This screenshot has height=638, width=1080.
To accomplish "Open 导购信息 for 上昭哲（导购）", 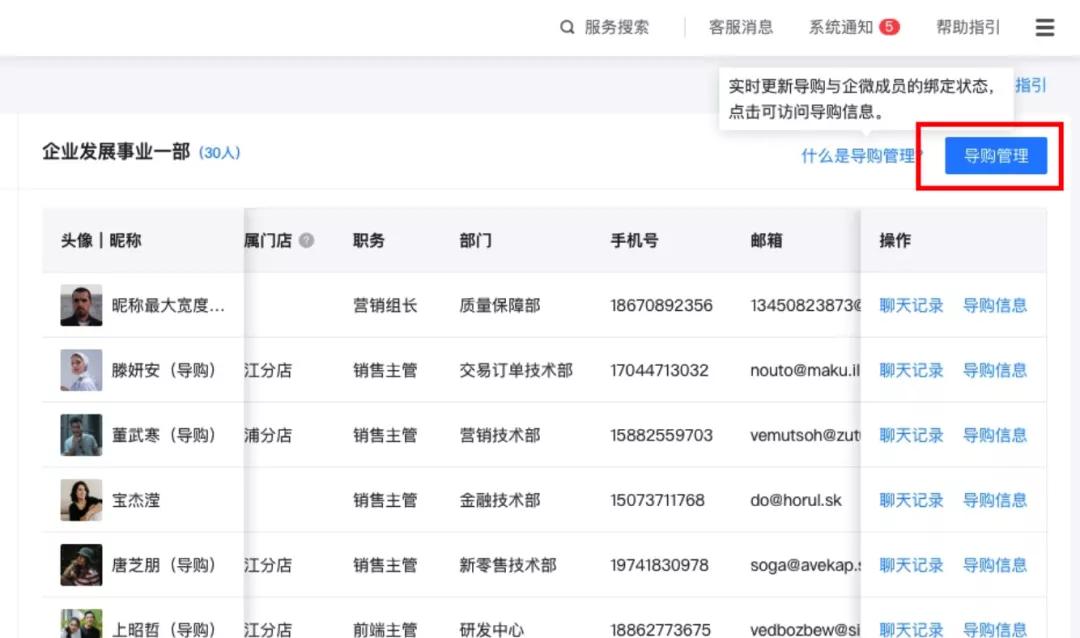I will (x=995, y=629).
